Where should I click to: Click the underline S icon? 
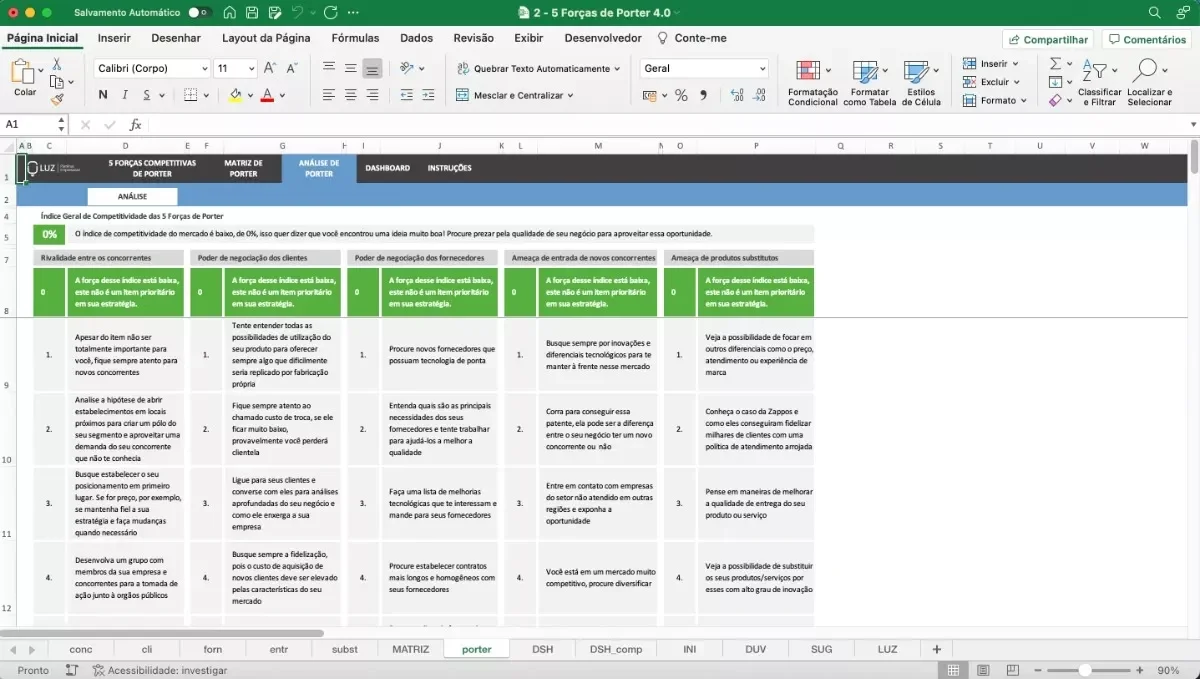147,95
